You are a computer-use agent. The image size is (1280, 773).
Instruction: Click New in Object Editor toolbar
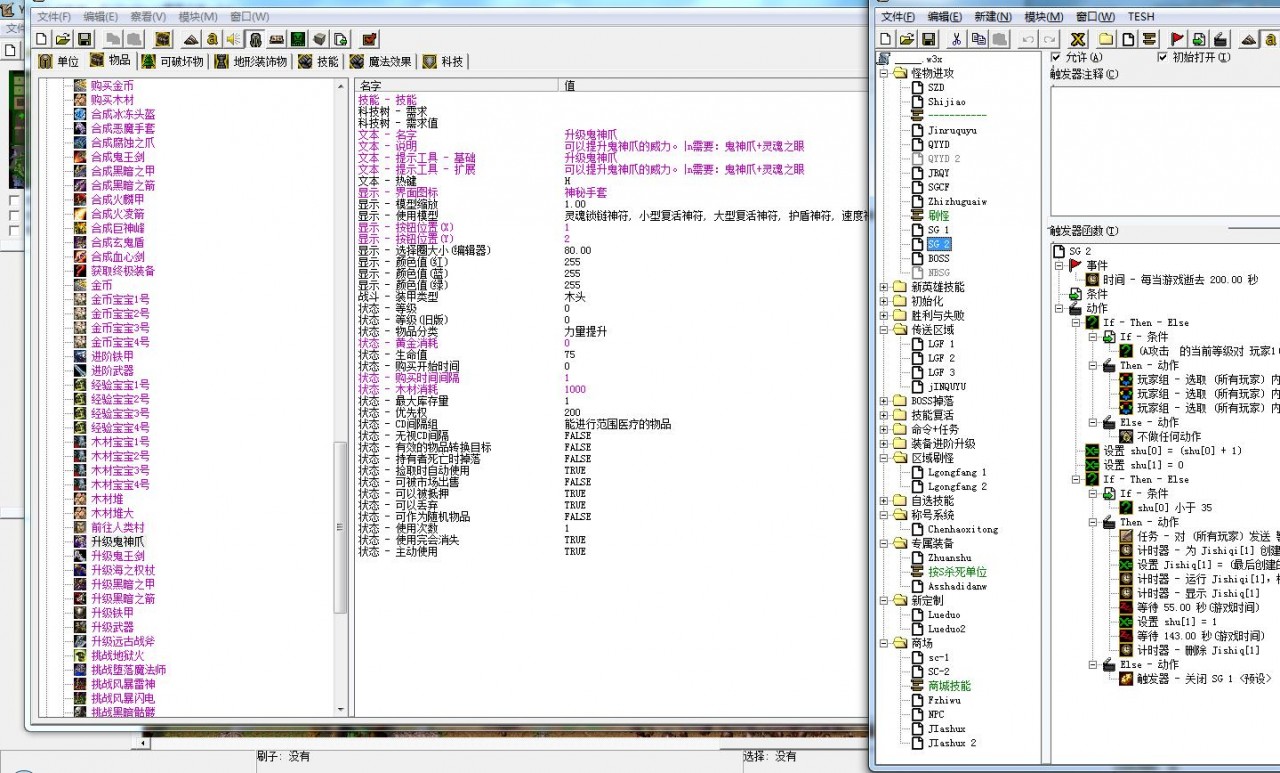[x=42, y=39]
